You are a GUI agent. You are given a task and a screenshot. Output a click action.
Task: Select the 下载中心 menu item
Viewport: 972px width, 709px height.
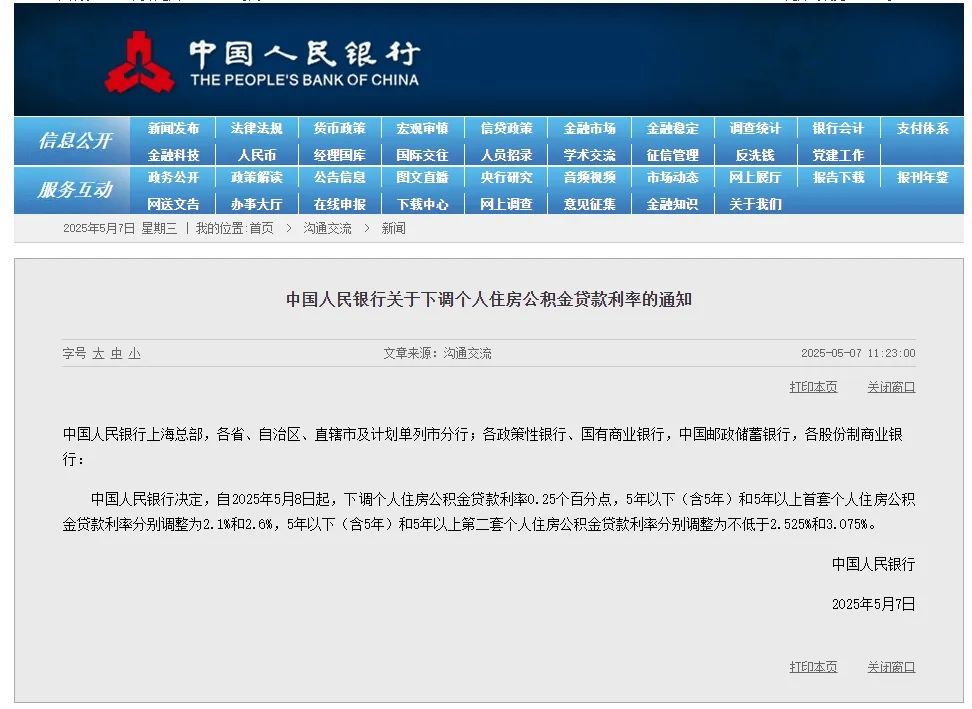click(422, 205)
